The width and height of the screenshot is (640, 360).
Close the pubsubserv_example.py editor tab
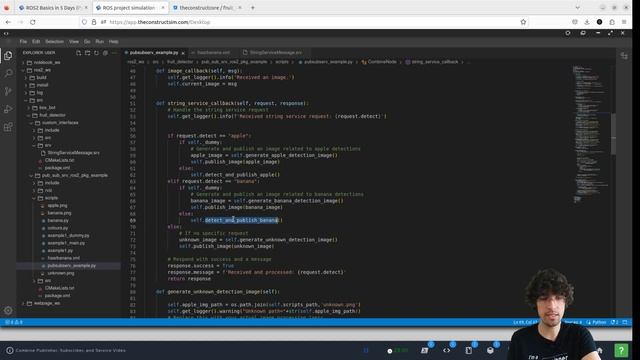click(x=183, y=53)
